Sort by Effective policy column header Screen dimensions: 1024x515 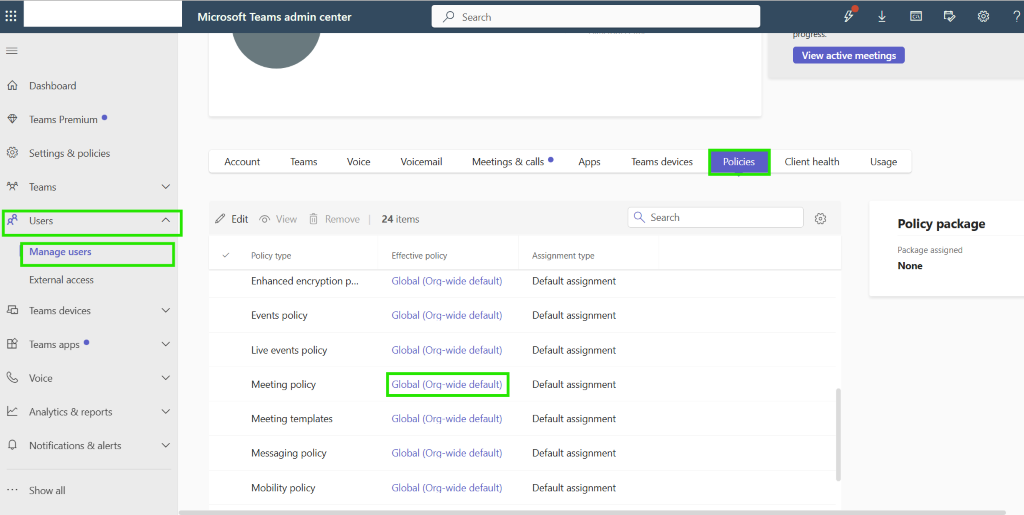(x=419, y=255)
